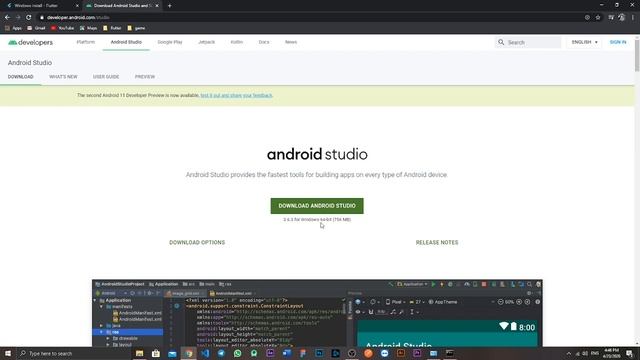The image size is (640, 360).
Task: Select the USER GUIDE sub-tab
Action: click(106, 77)
